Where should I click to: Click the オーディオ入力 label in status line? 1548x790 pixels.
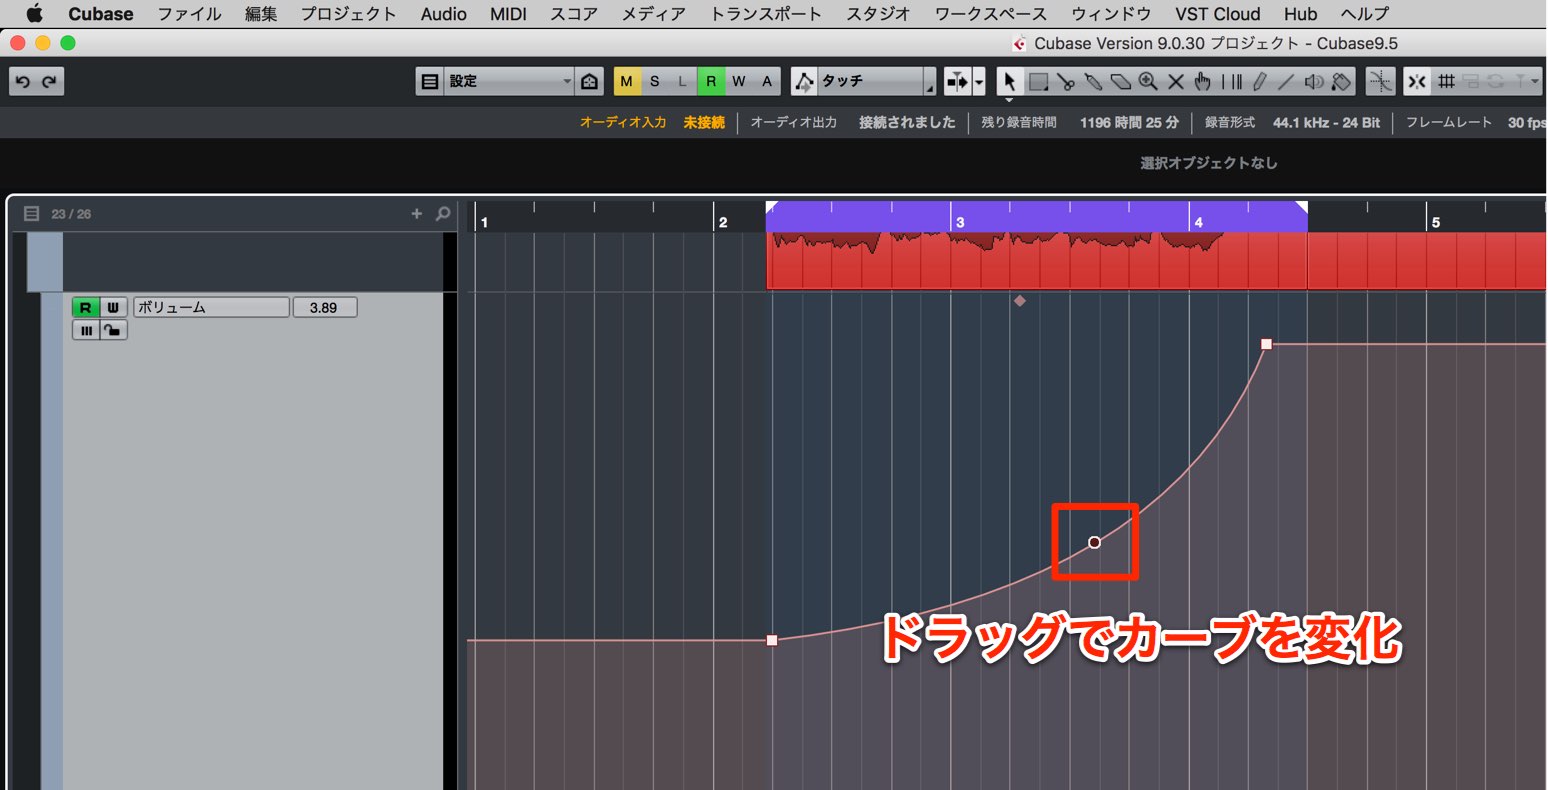click(623, 122)
